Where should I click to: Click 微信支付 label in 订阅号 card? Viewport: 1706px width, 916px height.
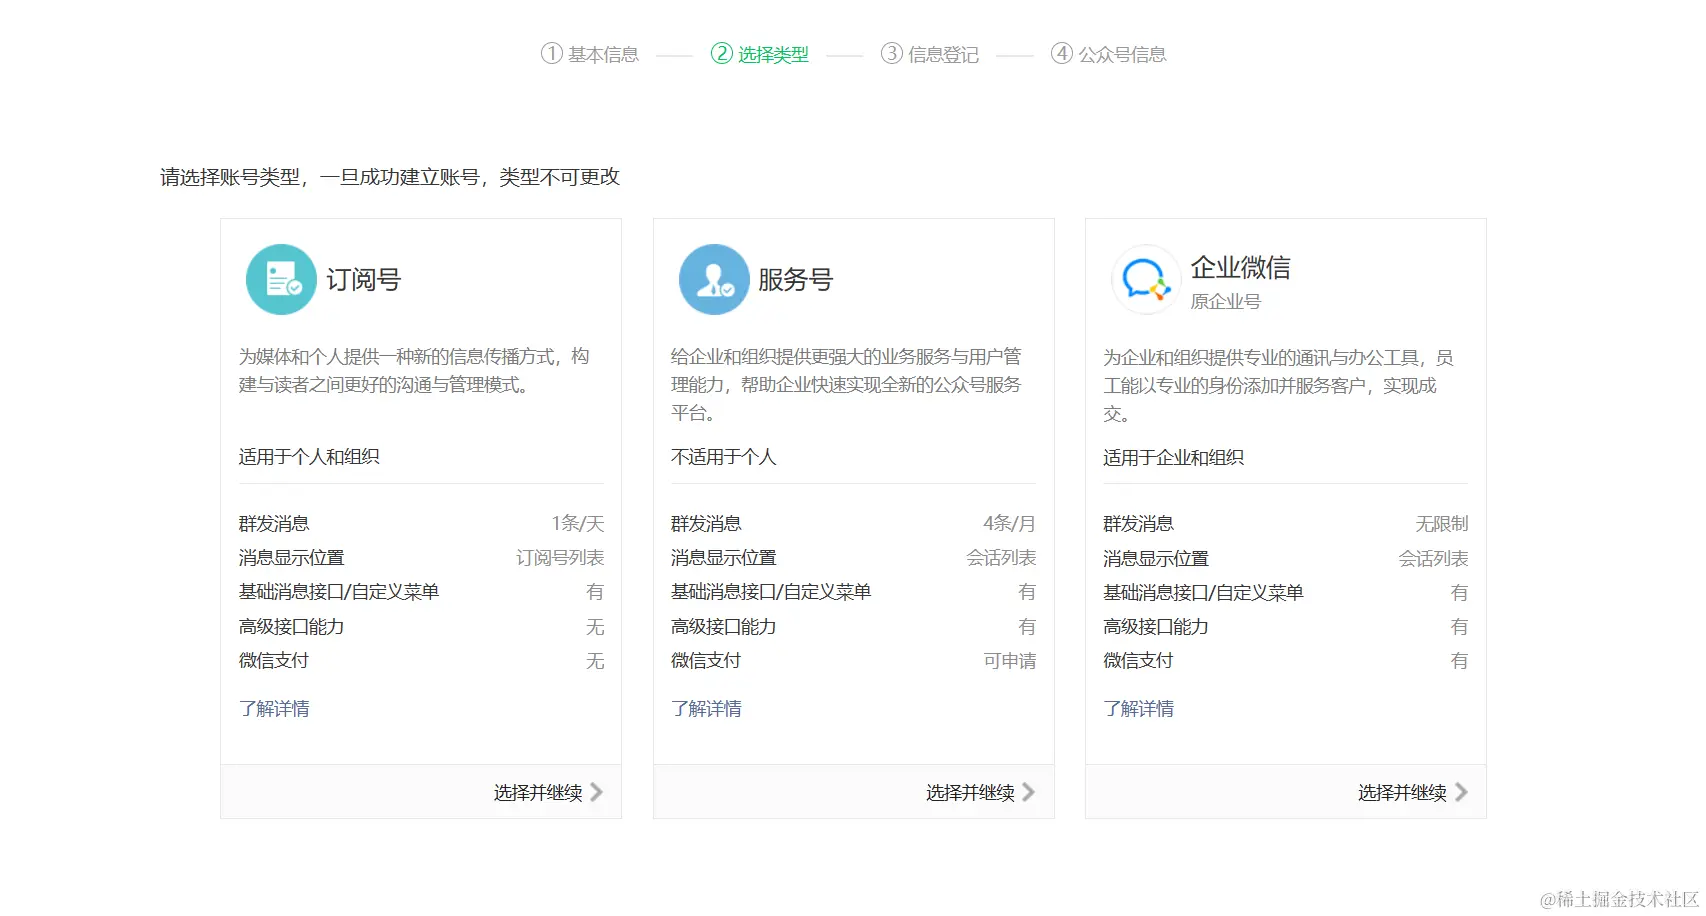274,661
